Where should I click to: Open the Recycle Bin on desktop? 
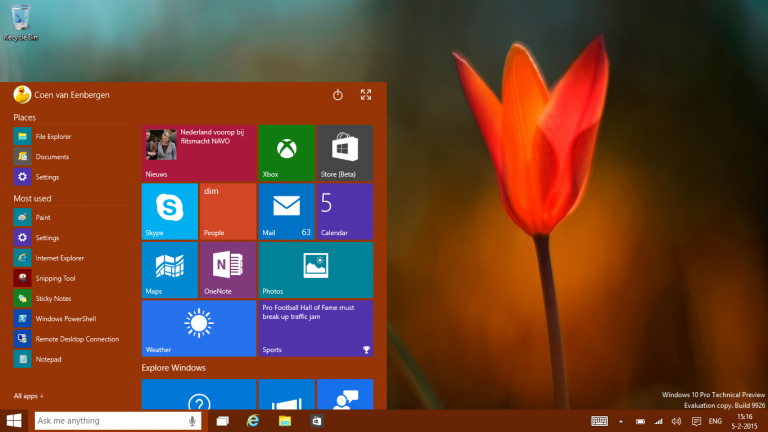21,20
